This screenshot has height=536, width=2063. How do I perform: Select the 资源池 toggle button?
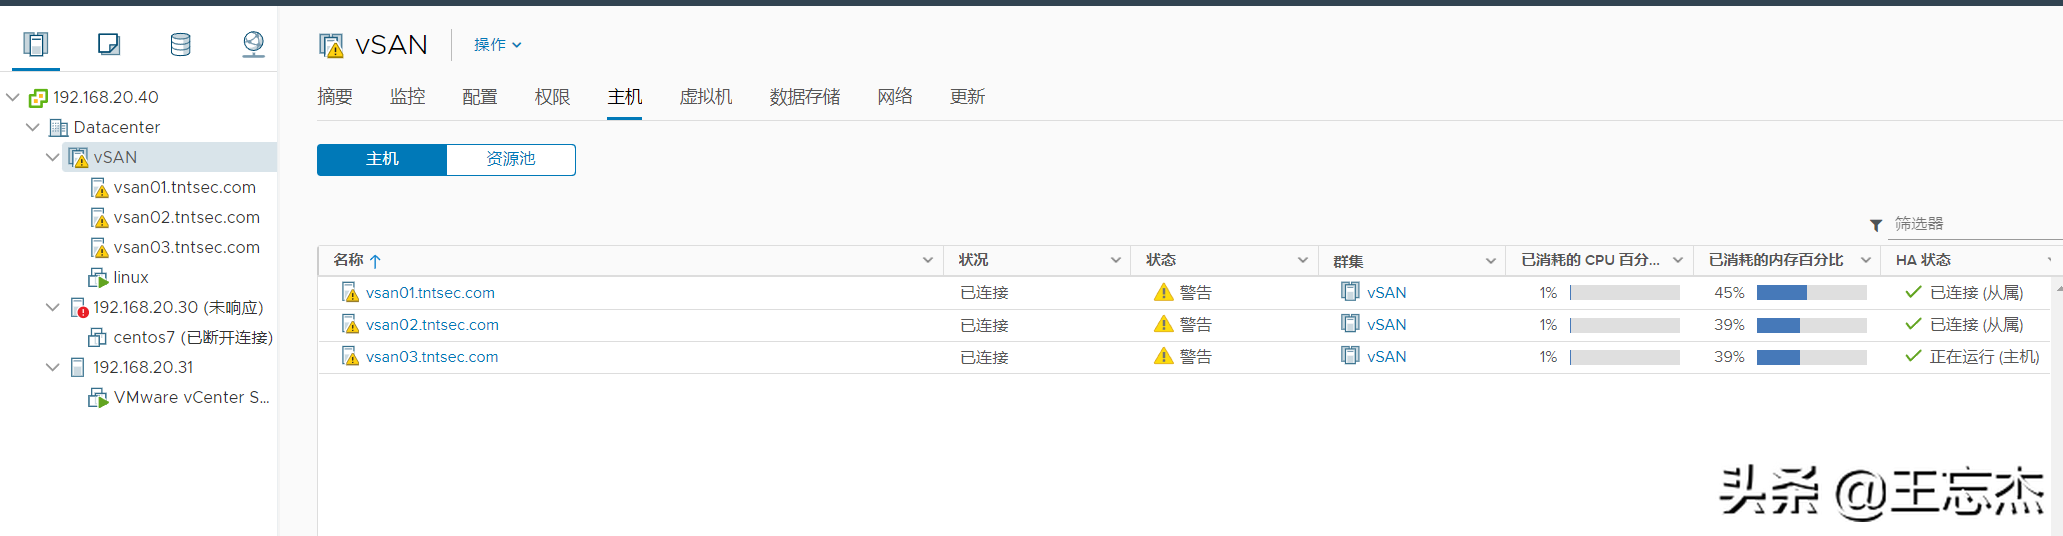[511, 160]
